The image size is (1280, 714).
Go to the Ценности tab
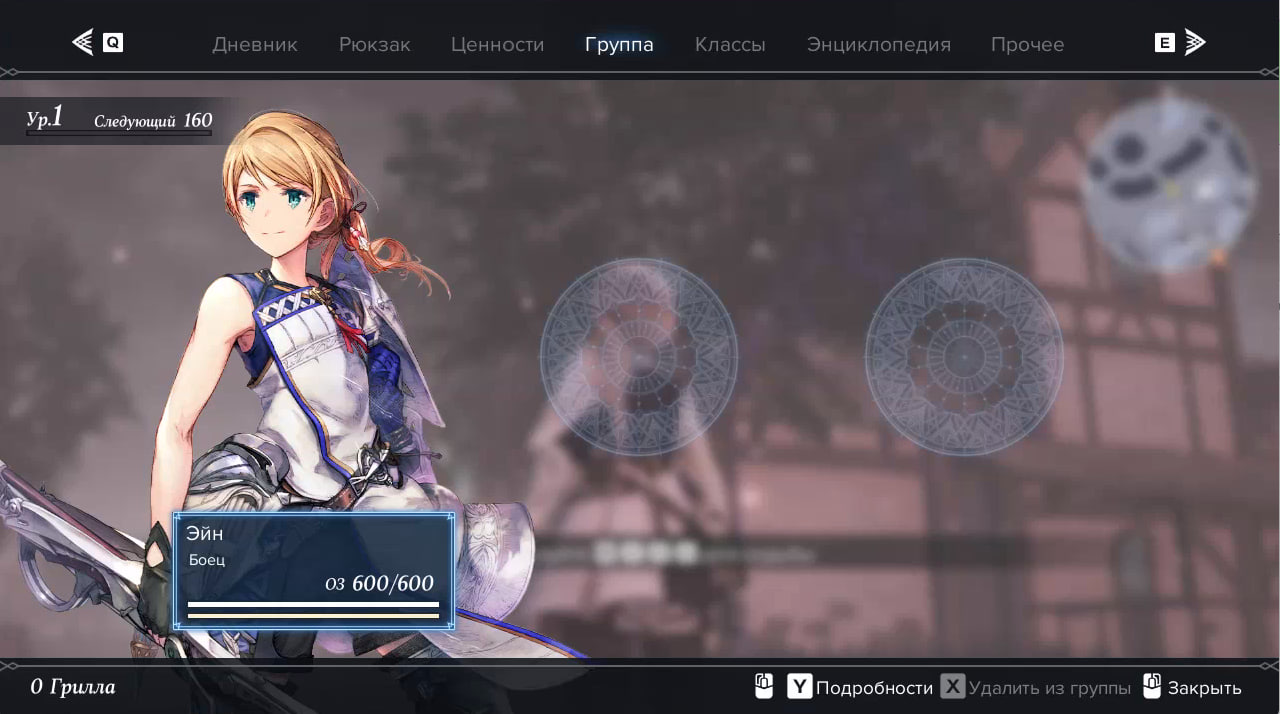coord(497,45)
